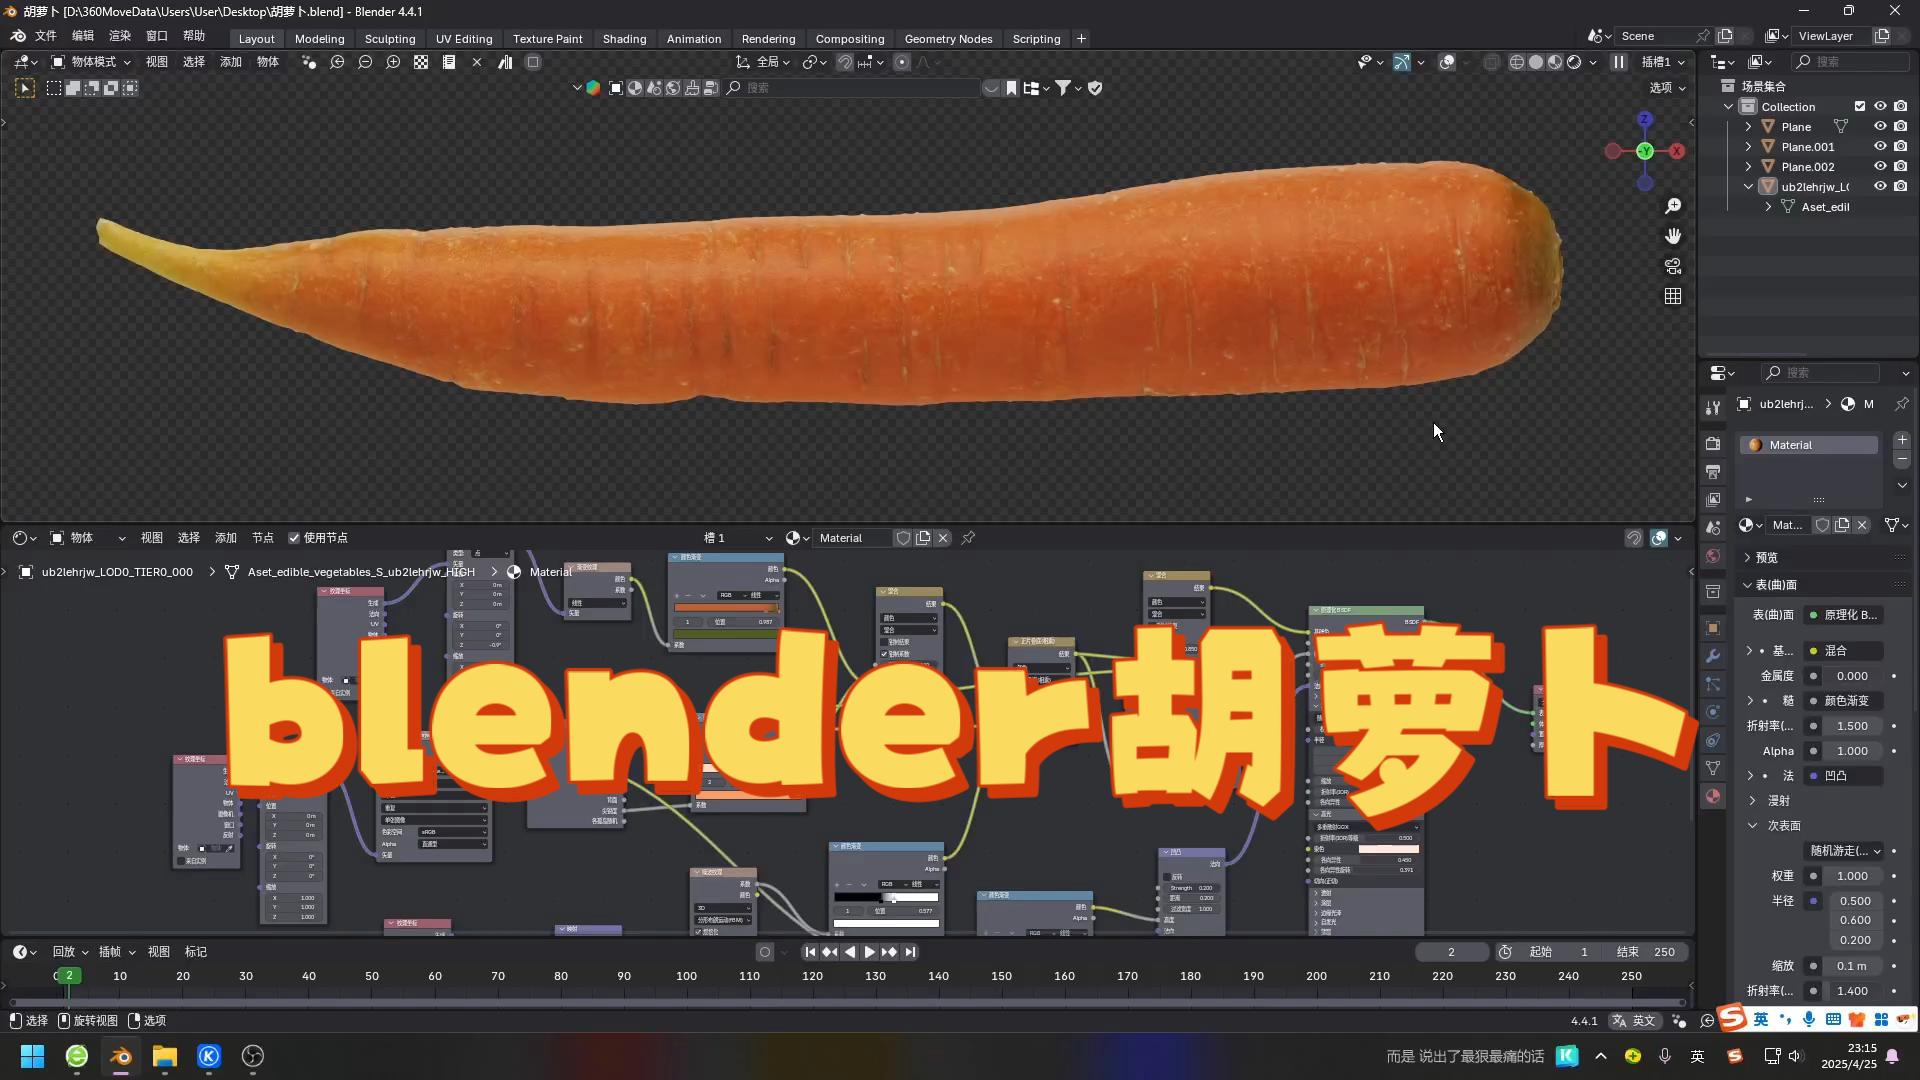Disable Plane.001 in renders camera icon
The width and height of the screenshot is (1920, 1080).
[x=1900, y=147]
